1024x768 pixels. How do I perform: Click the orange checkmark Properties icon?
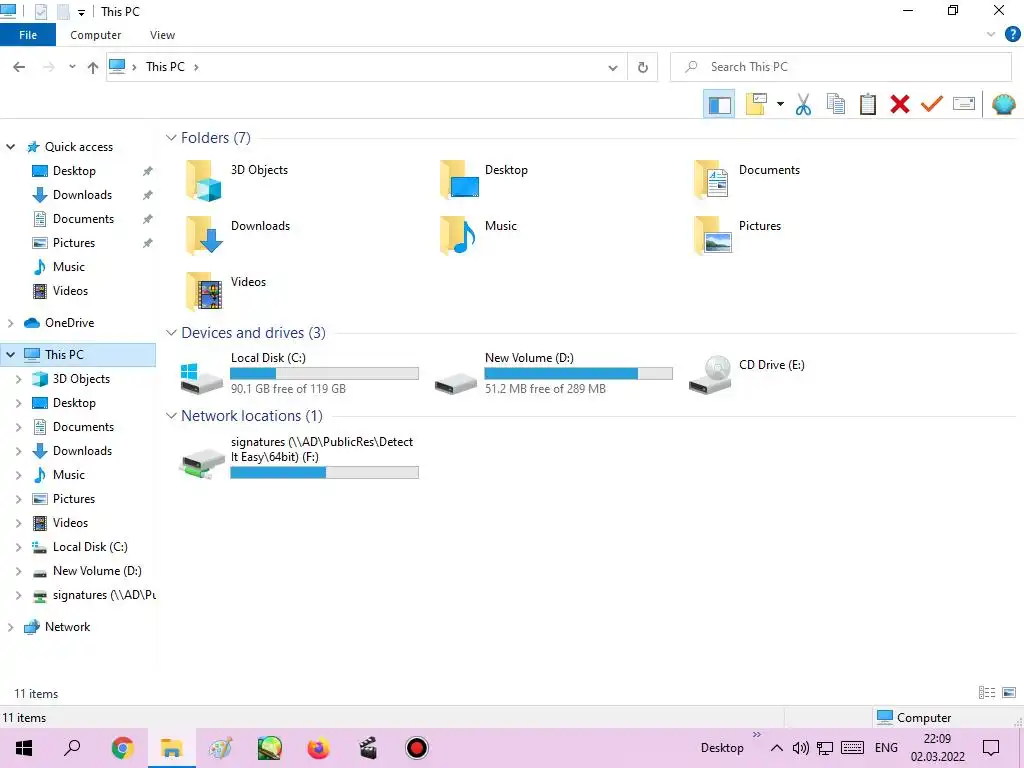pos(932,104)
